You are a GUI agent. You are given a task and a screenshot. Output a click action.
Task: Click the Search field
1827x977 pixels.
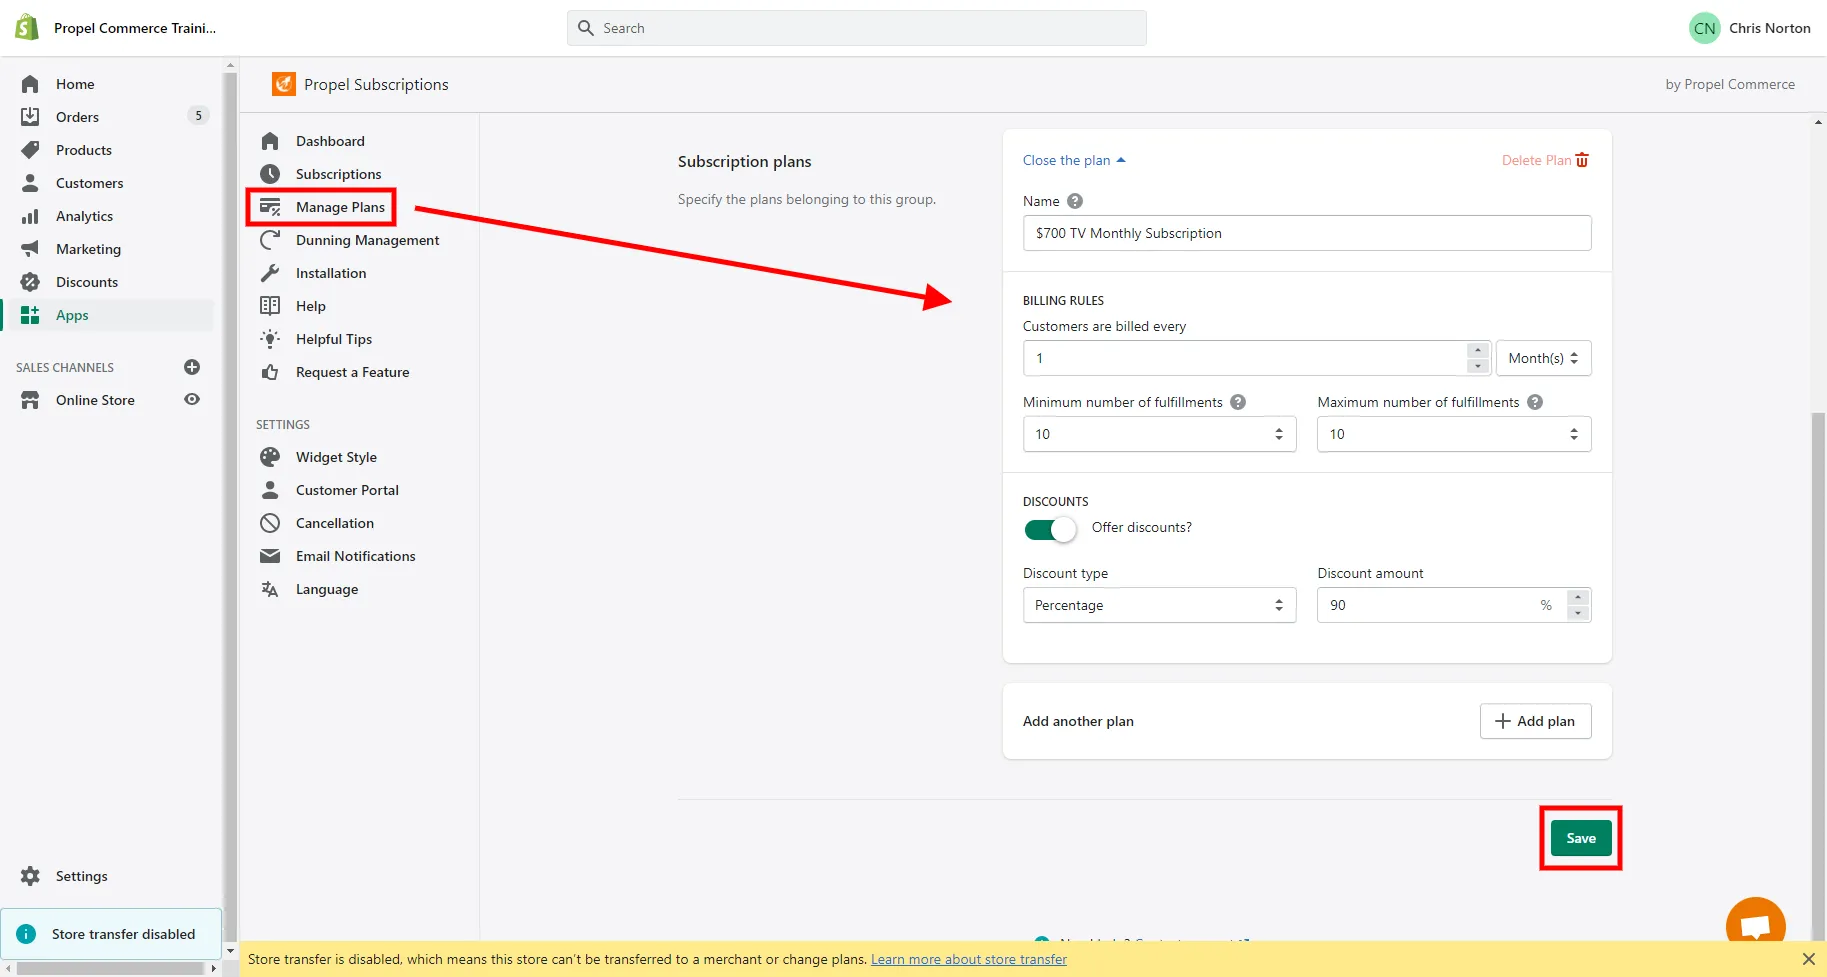(857, 28)
